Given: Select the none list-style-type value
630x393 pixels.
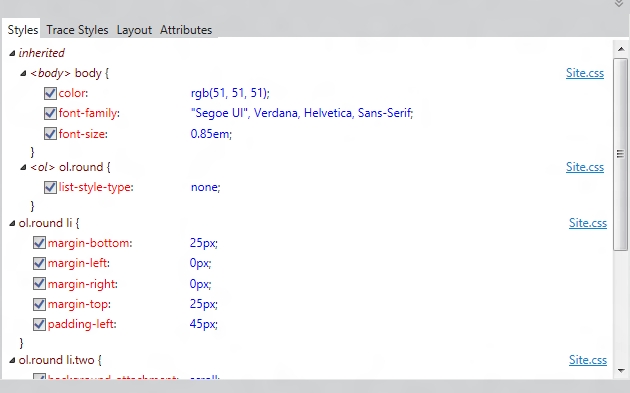Looking at the screenshot, I should click(x=206, y=187).
